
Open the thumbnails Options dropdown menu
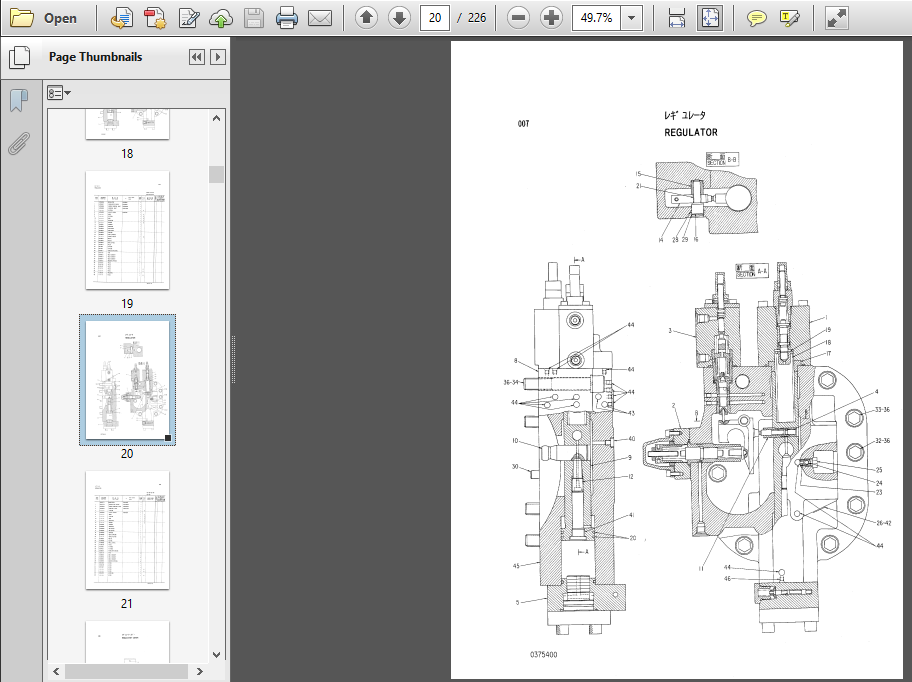coord(59,93)
